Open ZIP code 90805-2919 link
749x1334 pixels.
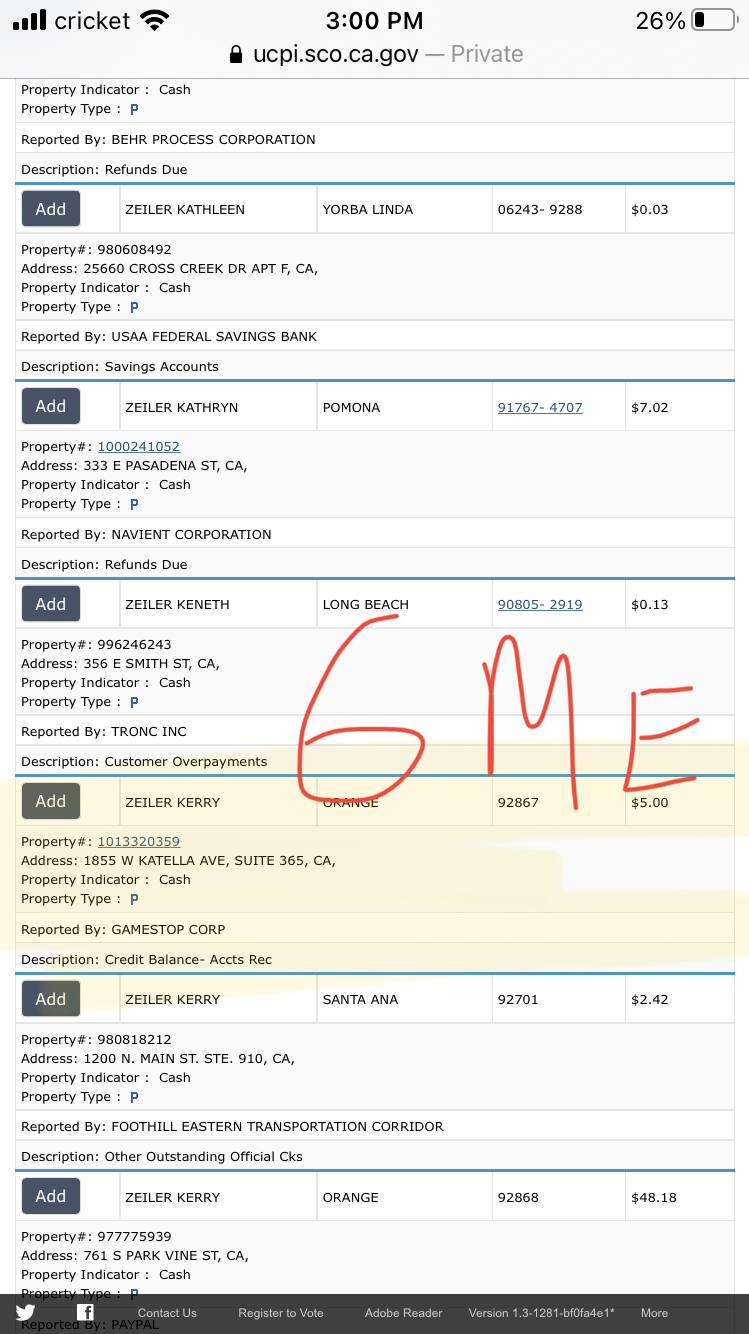tap(540, 604)
